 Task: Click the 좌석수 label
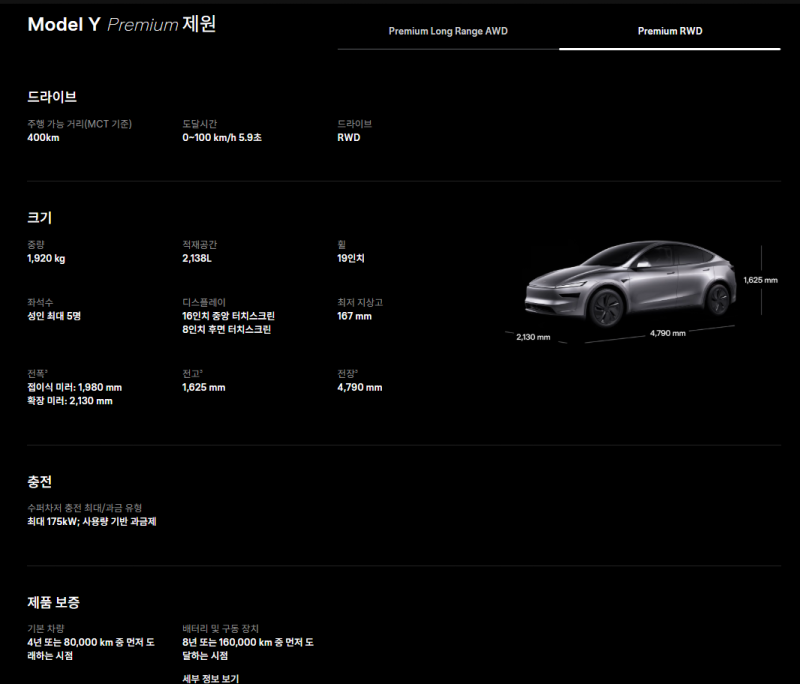coord(40,302)
